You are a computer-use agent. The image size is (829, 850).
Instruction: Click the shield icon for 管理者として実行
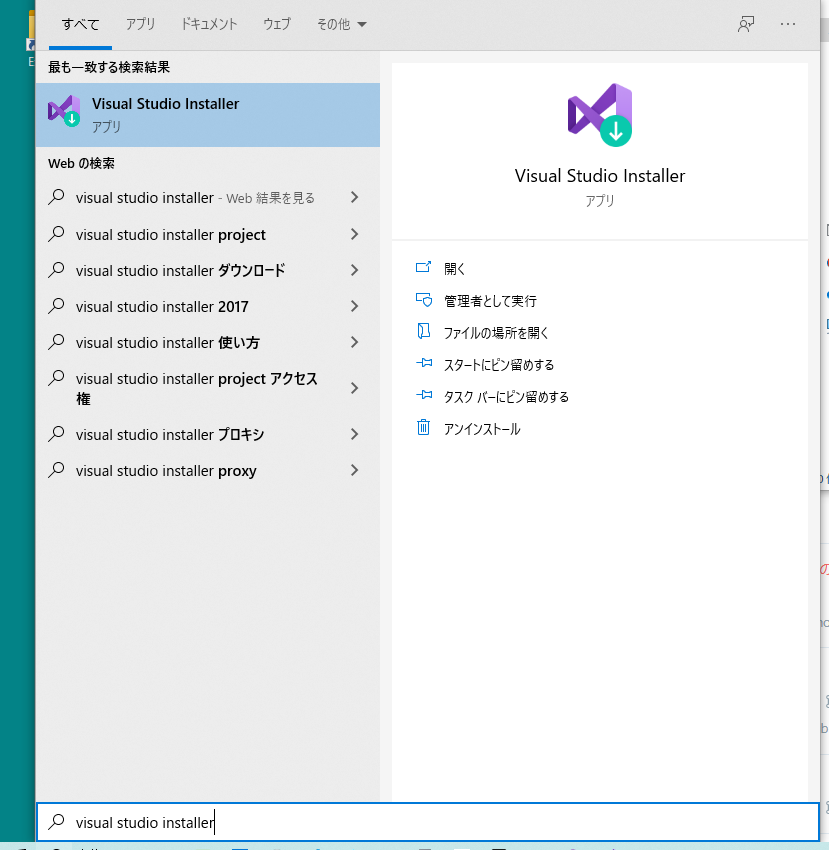[423, 300]
